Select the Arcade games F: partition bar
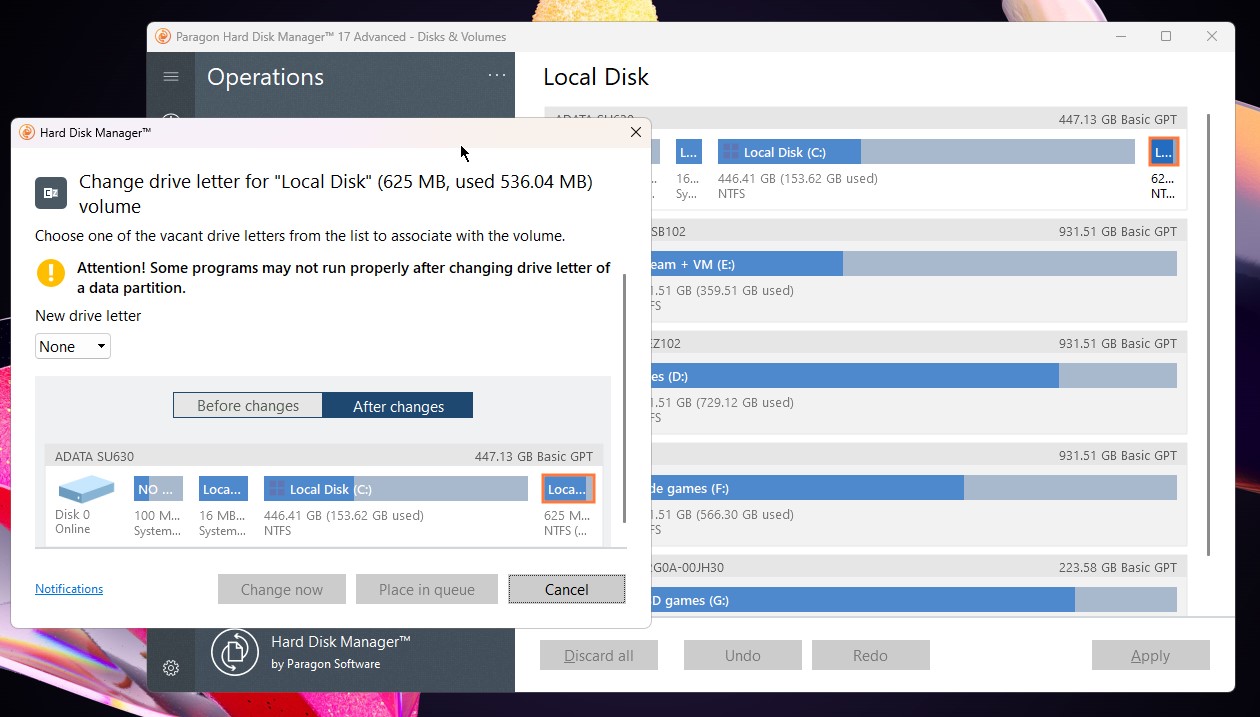 900,488
